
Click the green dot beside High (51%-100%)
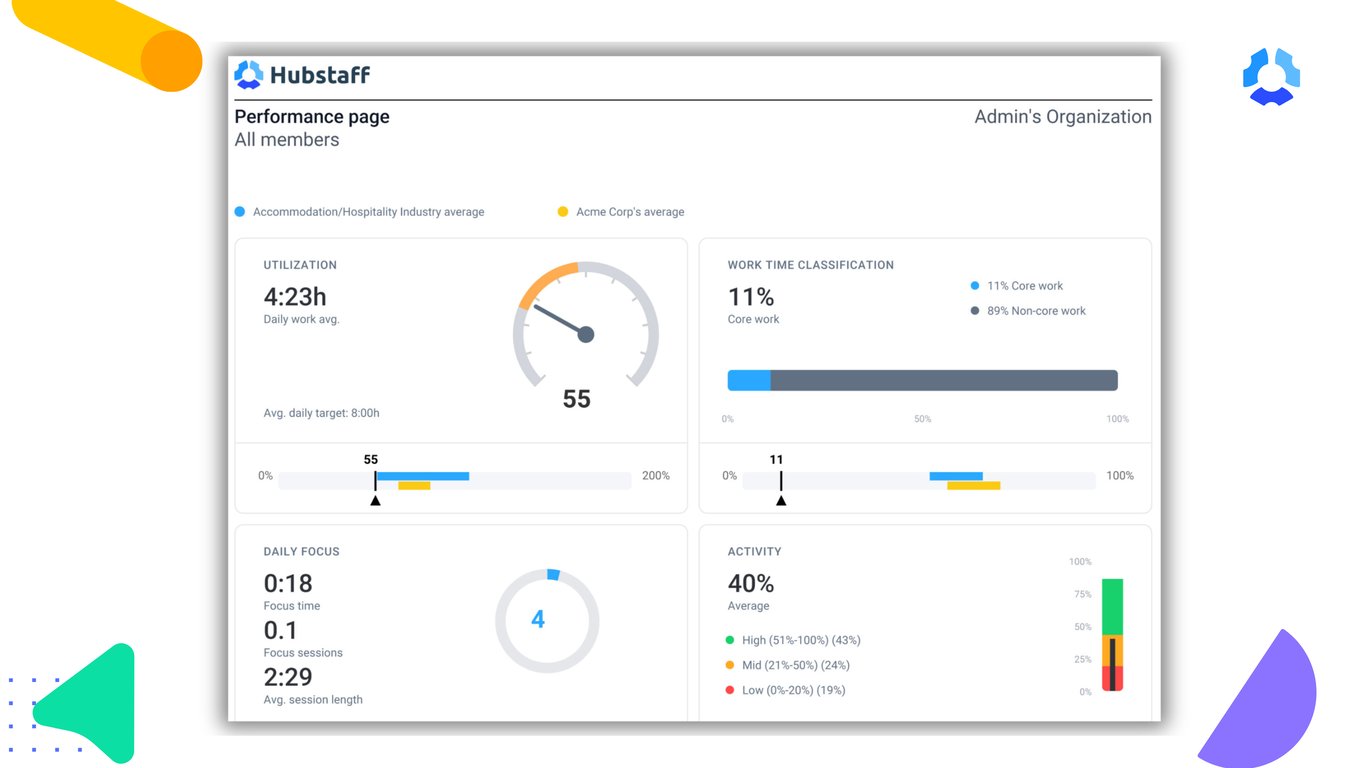coord(731,640)
